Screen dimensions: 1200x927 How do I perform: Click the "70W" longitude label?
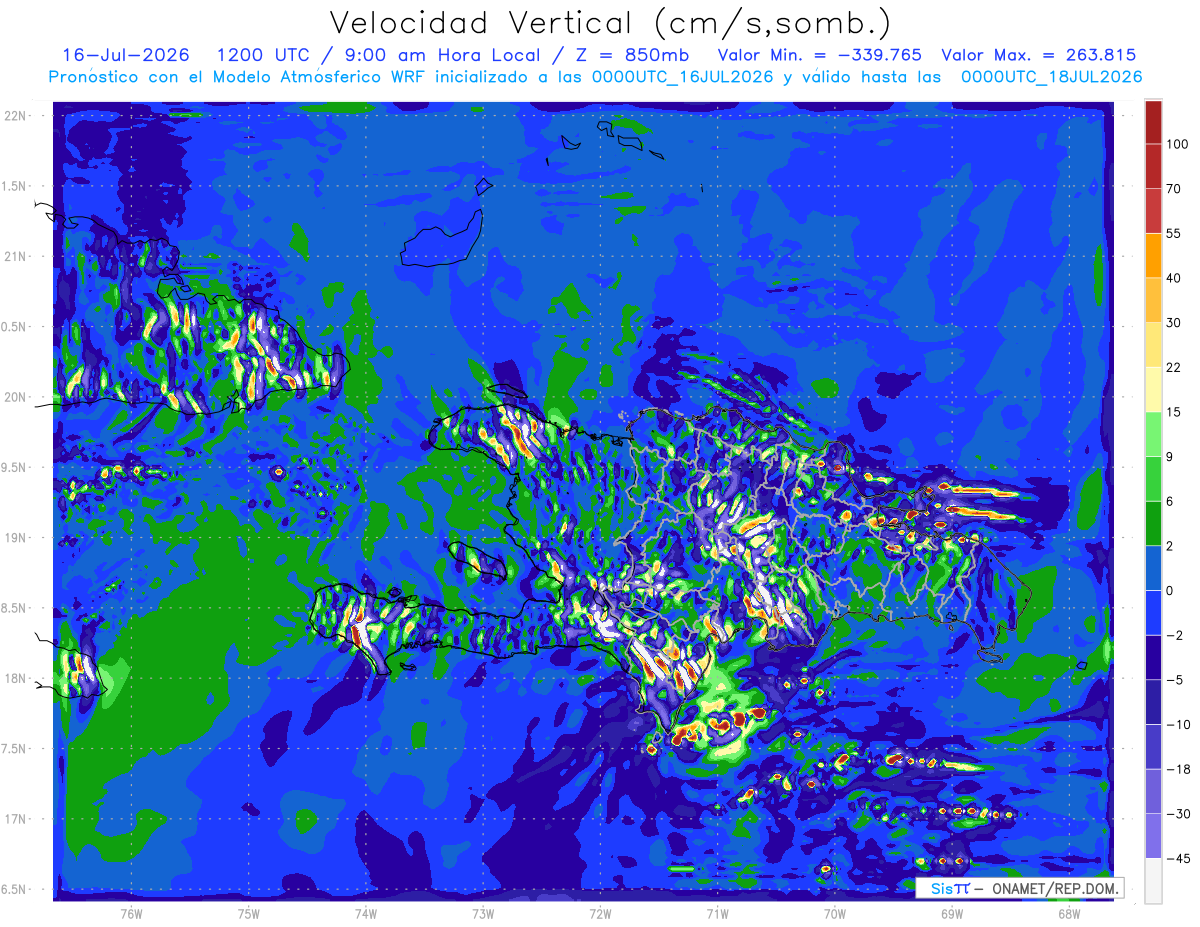click(x=835, y=914)
